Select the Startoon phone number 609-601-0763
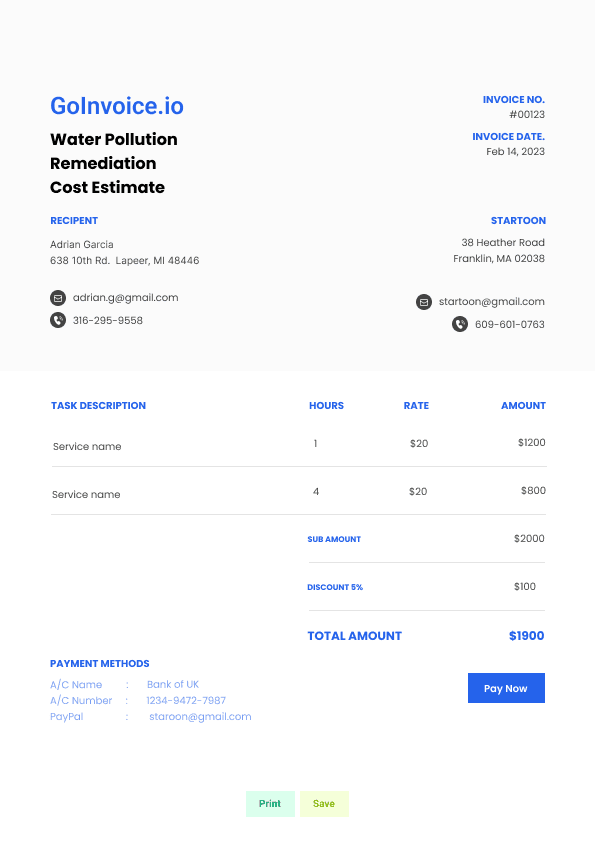Viewport: 595px width, 842px height. pos(510,324)
